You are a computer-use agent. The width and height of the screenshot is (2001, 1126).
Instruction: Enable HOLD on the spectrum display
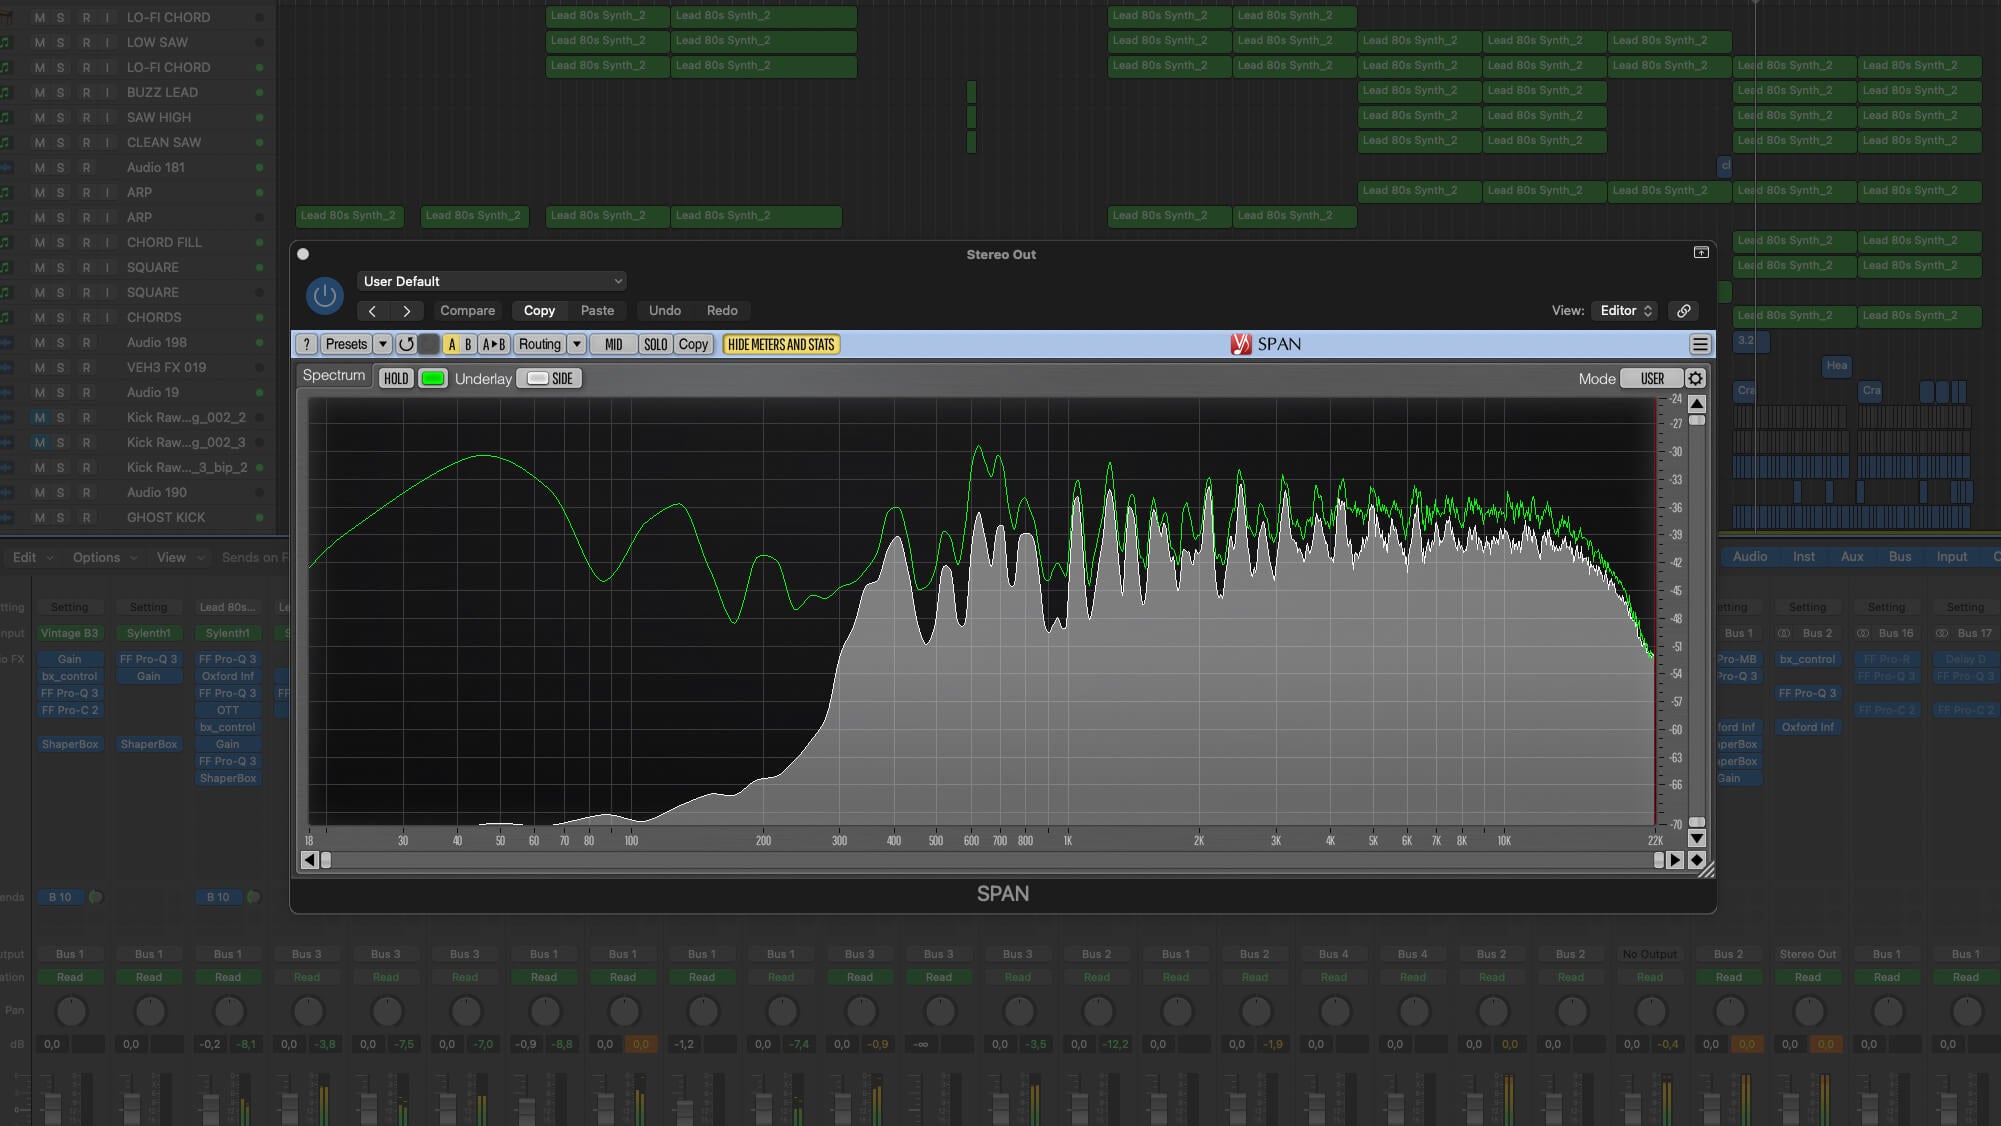(x=395, y=378)
